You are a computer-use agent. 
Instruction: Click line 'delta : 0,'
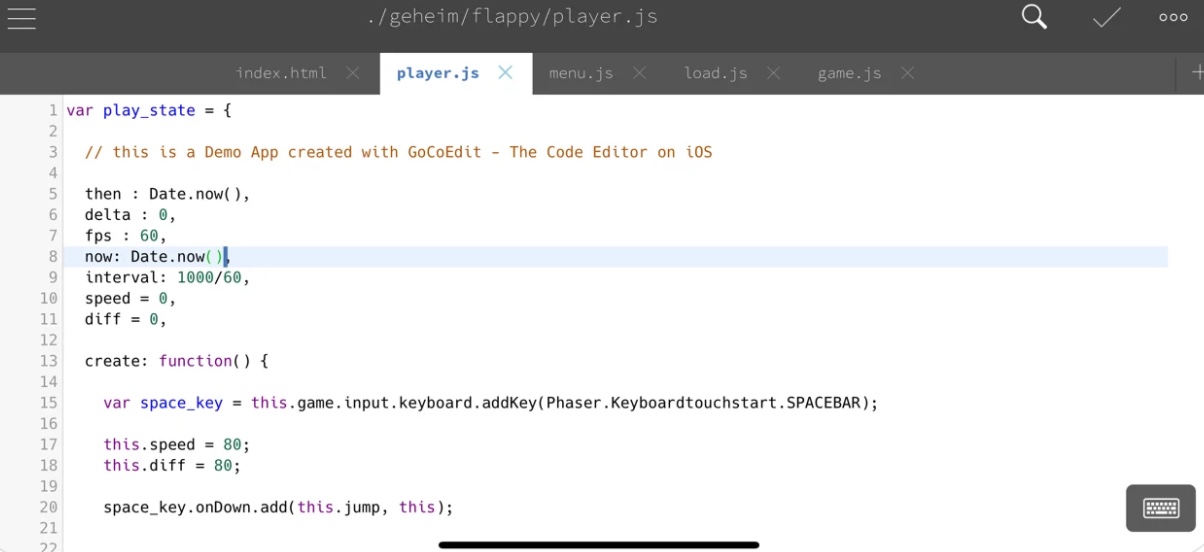pos(130,215)
